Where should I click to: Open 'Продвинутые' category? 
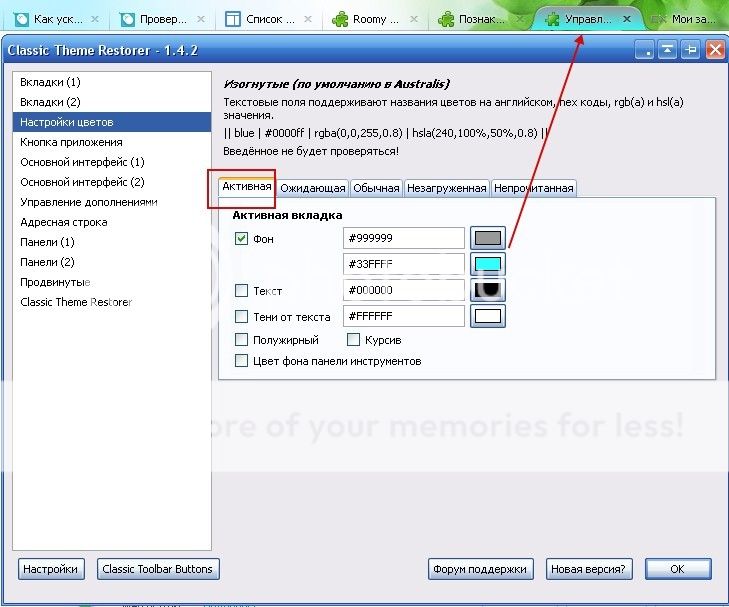[x=112, y=282]
